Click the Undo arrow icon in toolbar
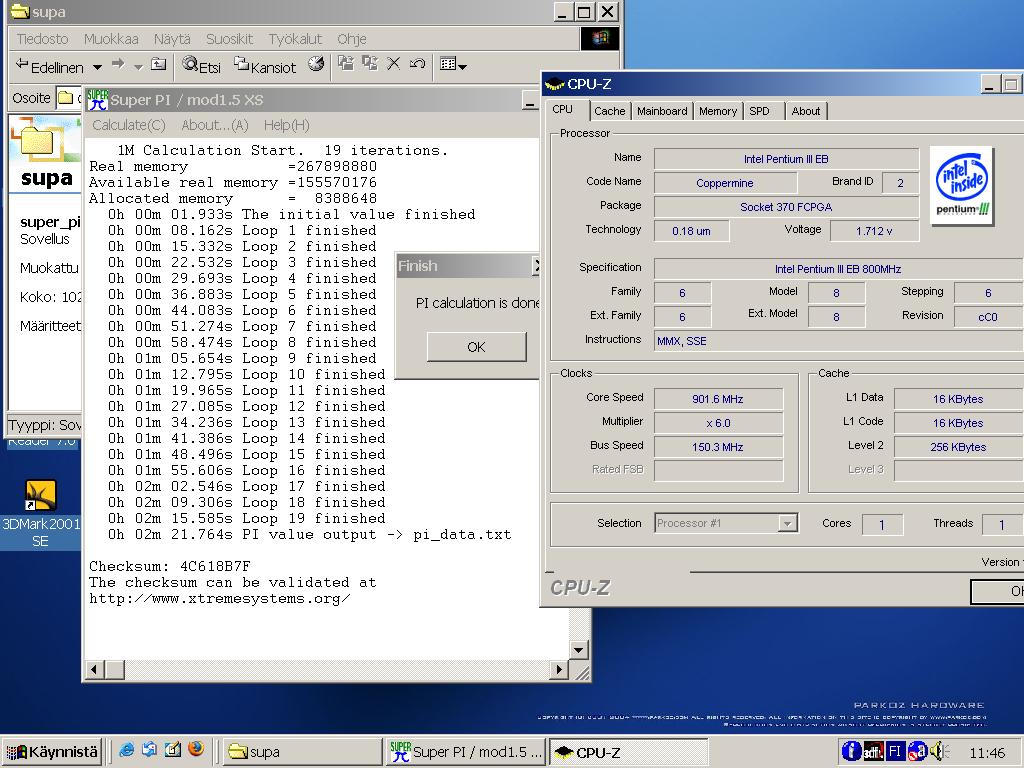The height and width of the screenshot is (768, 1024). click(x=417, y=63)
